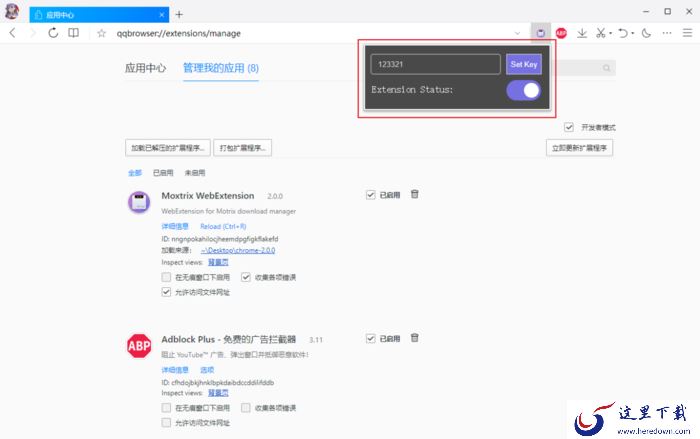
Task: Click the load unpacked extension button
Action: point(168,148)
